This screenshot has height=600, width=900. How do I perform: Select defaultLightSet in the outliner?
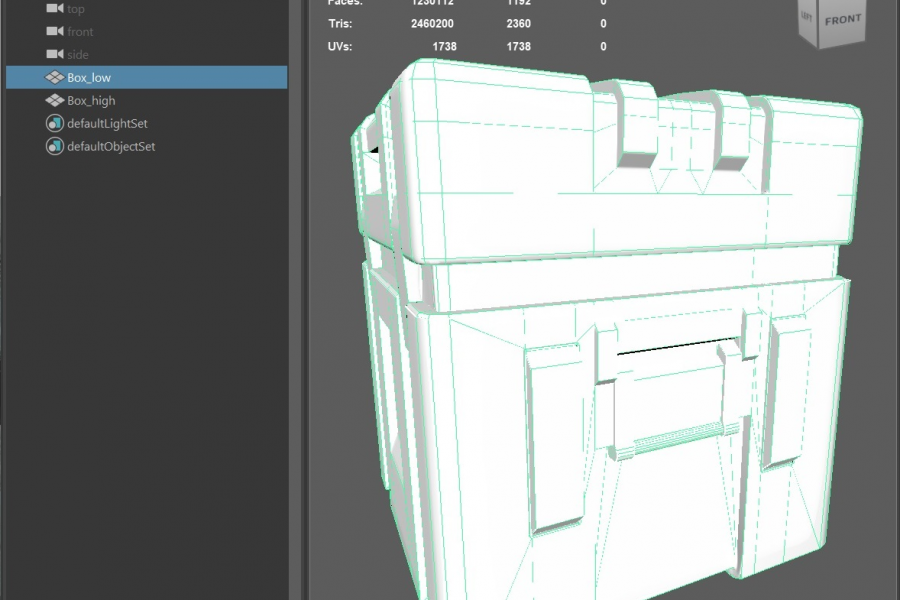107,123
